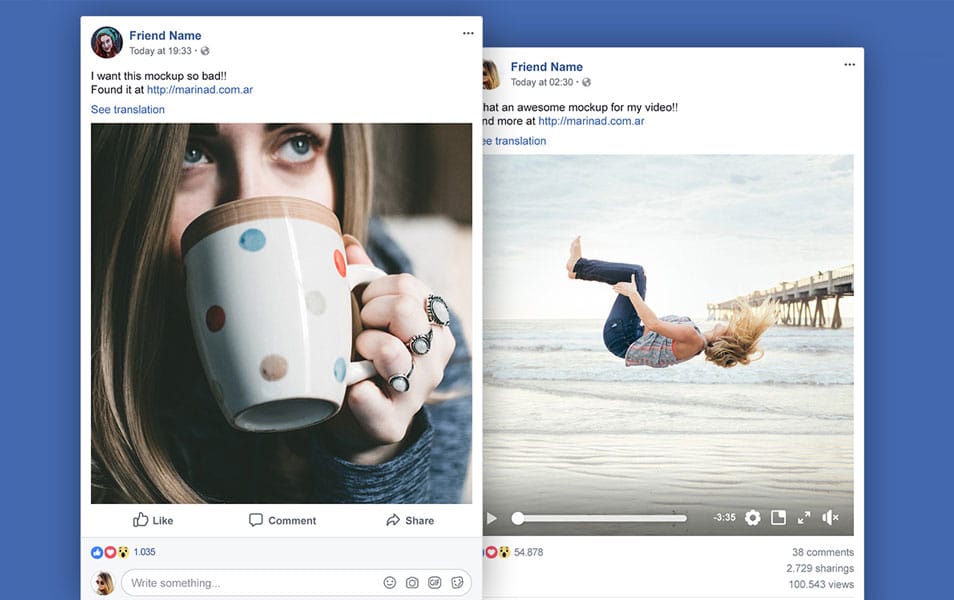The image size is (954, 600).
Task: Add a sticker to your comment
Action: tap(456, 582)
